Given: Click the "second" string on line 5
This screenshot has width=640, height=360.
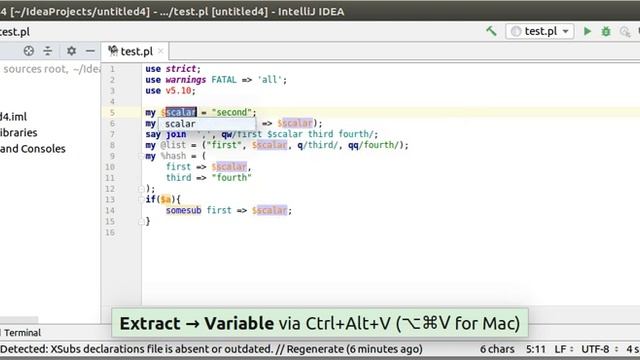Looking at the screenshot, I should [x=231, y=112].
